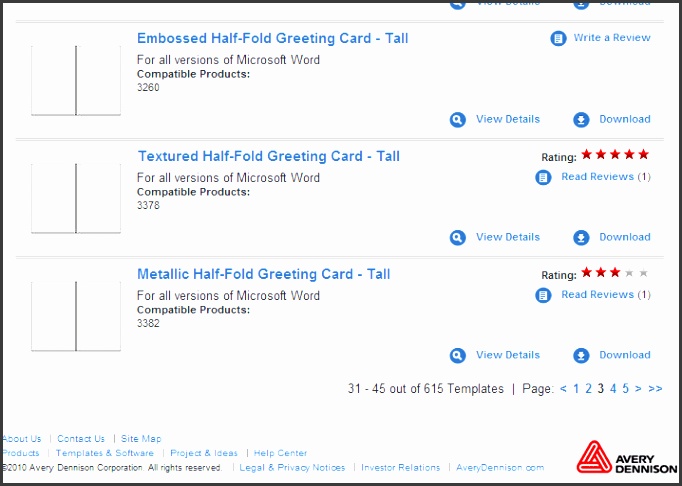This screenshot has width=682, height=486.
Task: Open Metallic Half-Fold Greeting Card - Tall title
Action: (264, 274)
